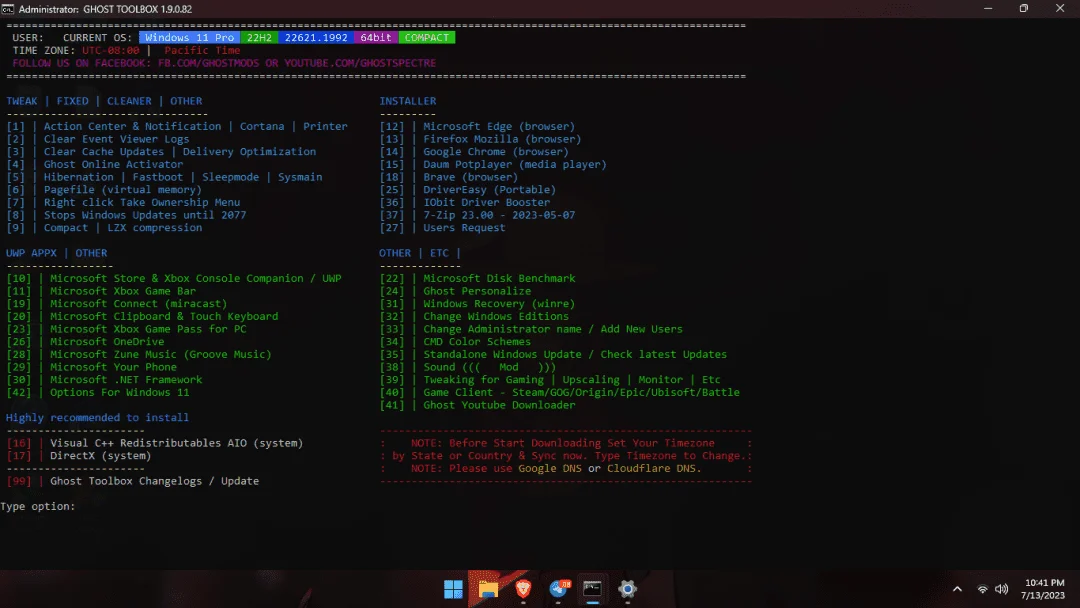Click 'Microsoft Disk Benchmark' option 22

click(x=477, y=278)
